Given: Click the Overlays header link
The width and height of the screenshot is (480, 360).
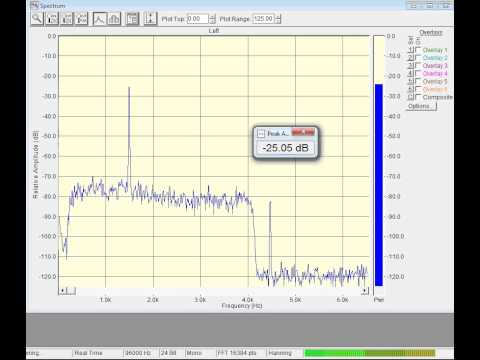Looking at the screenshot, I should pos(431,33).
